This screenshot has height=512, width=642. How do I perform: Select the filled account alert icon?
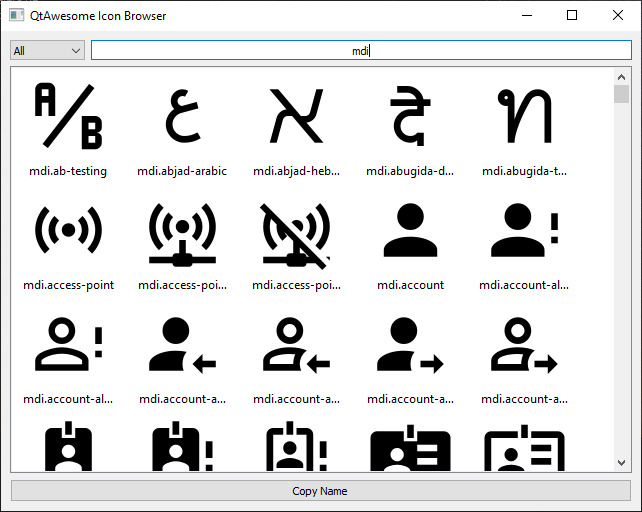[524, 230]
